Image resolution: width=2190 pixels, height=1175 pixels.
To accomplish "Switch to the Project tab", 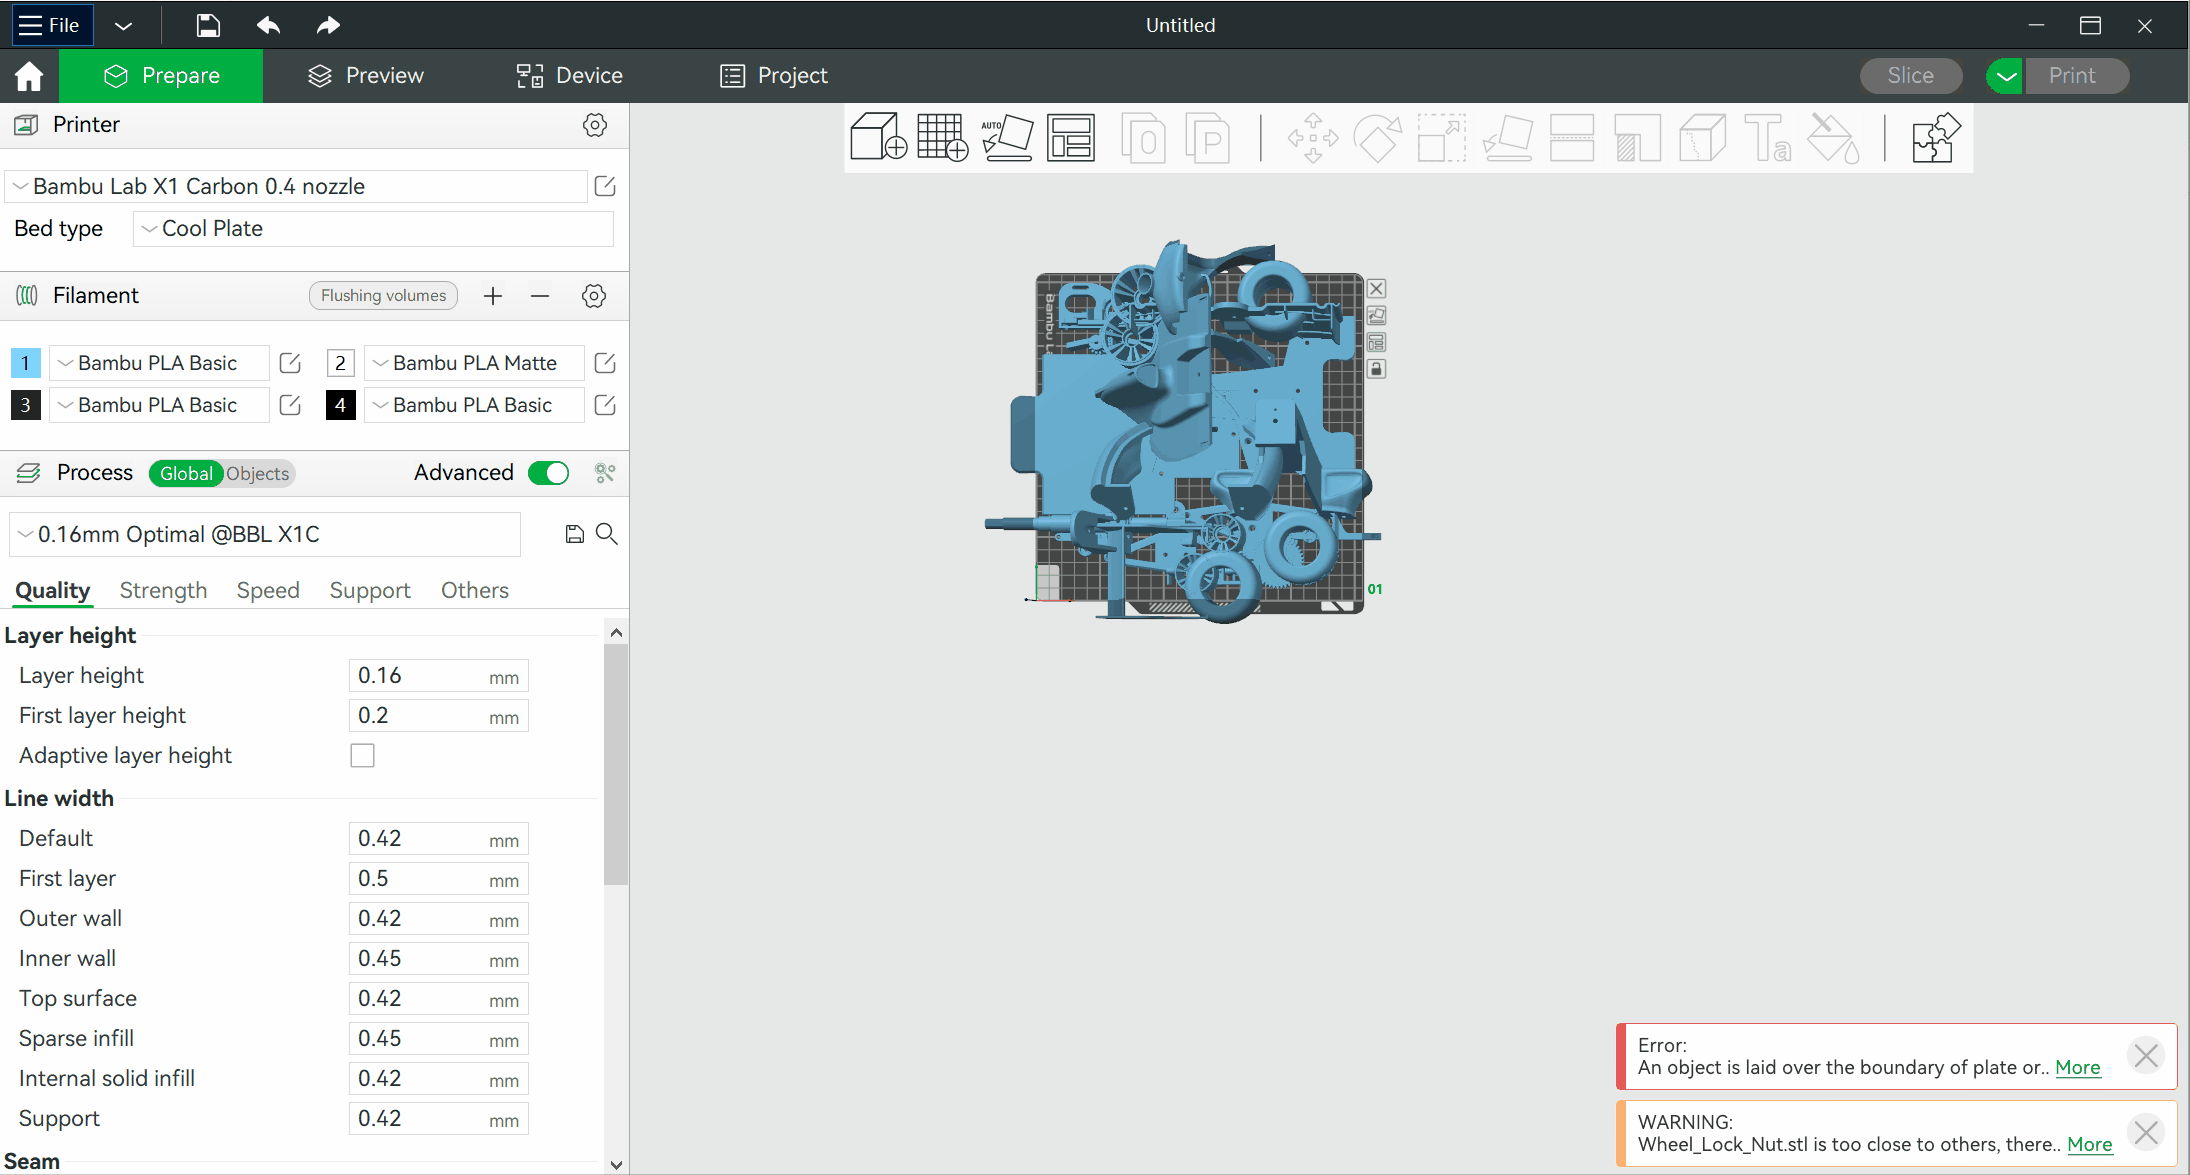I will click(x=774, y=76).
